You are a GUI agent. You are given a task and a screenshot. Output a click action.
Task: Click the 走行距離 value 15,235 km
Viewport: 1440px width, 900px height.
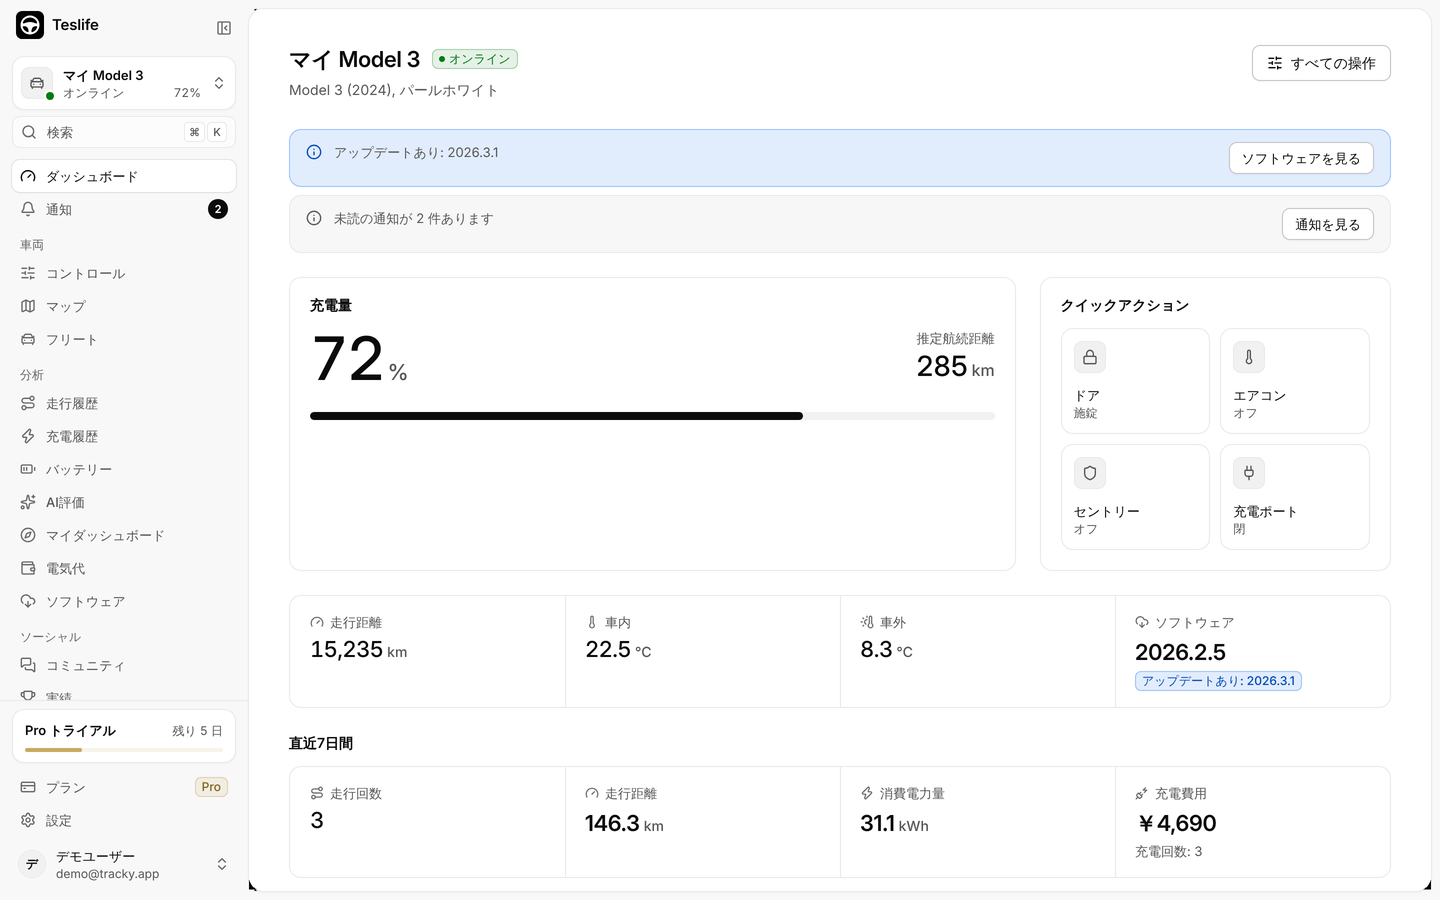(x=359, y=650)
